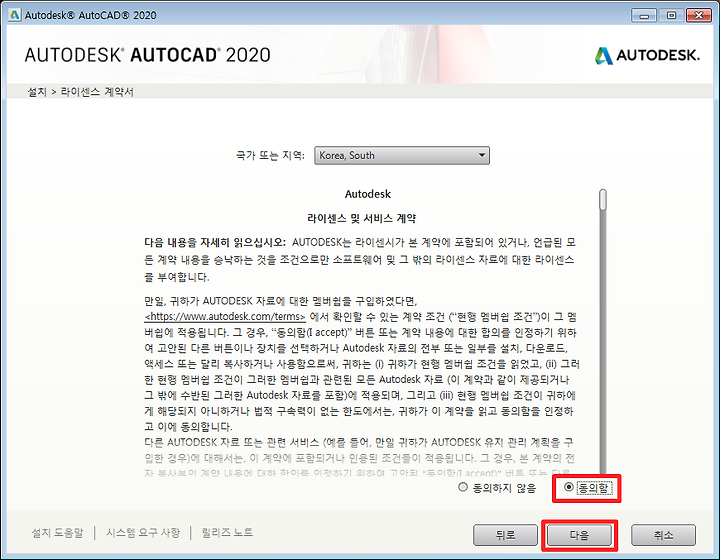Click the 다음 (Next) button
This screenshot has width=720, height=560.
click(579, 535)
